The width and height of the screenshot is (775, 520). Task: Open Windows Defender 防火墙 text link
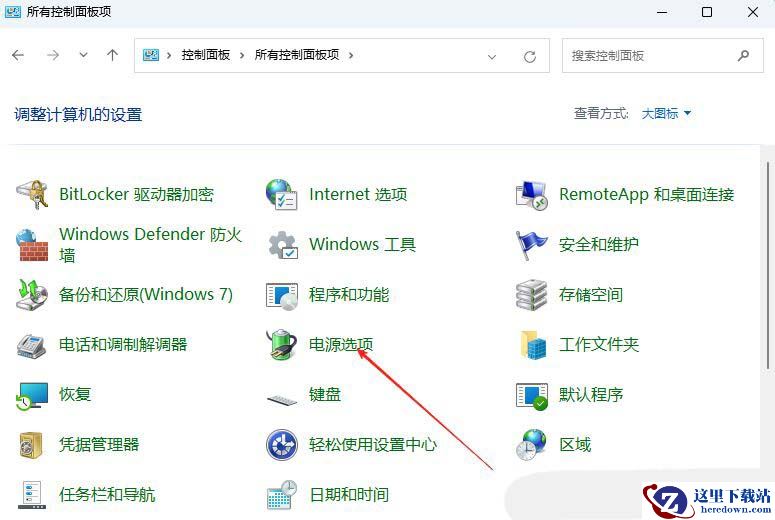point(150,245)
